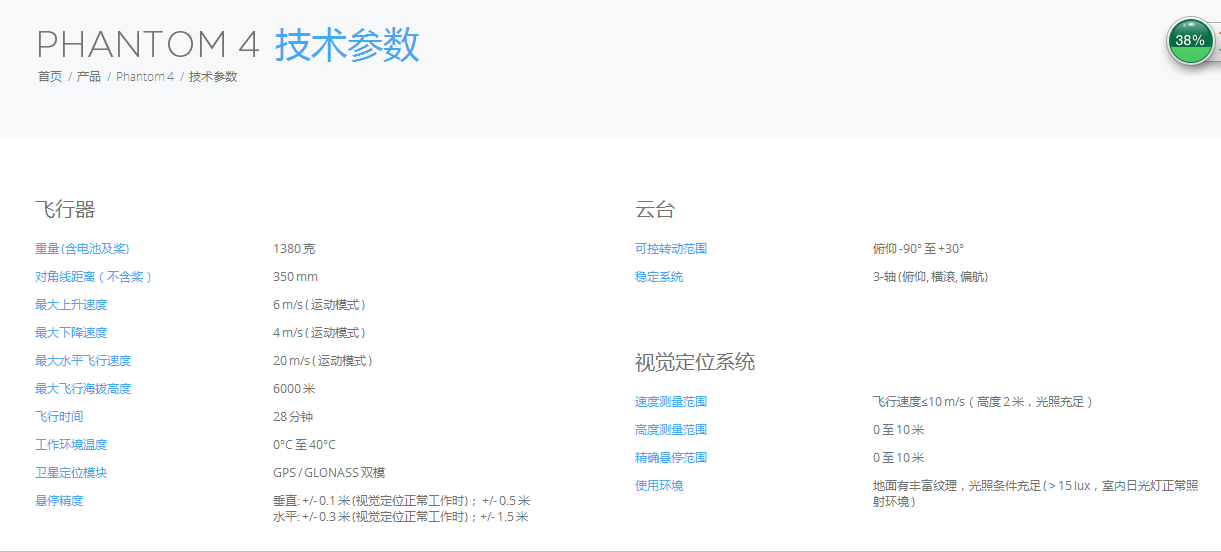Click the 视觉定位系统 section heading
This screenshot has height=552, width=1221.
(695, 362)
